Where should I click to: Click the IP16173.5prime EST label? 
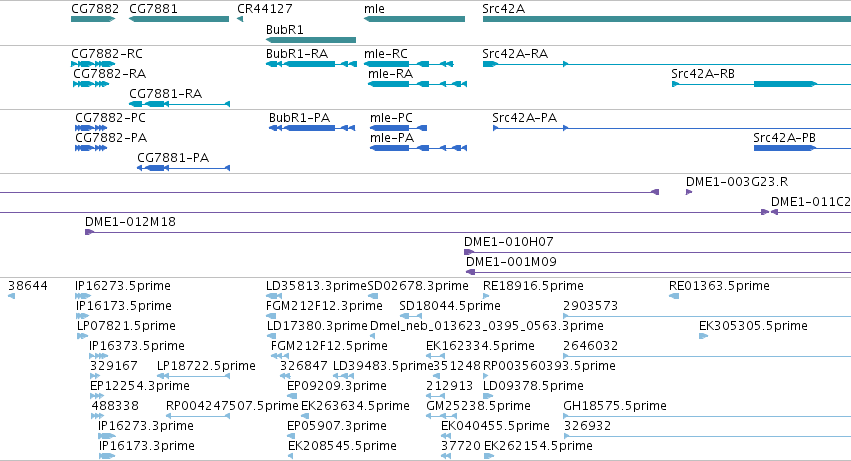[x=124, y=306]
